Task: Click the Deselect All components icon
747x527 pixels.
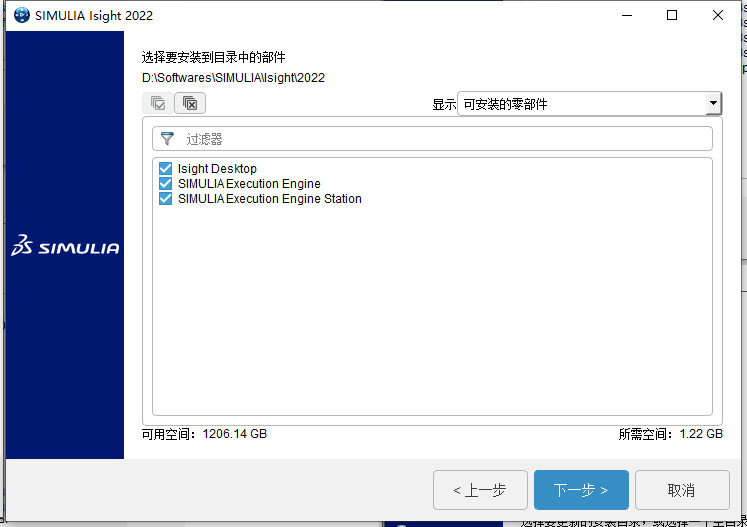Action: coord(190,103)
